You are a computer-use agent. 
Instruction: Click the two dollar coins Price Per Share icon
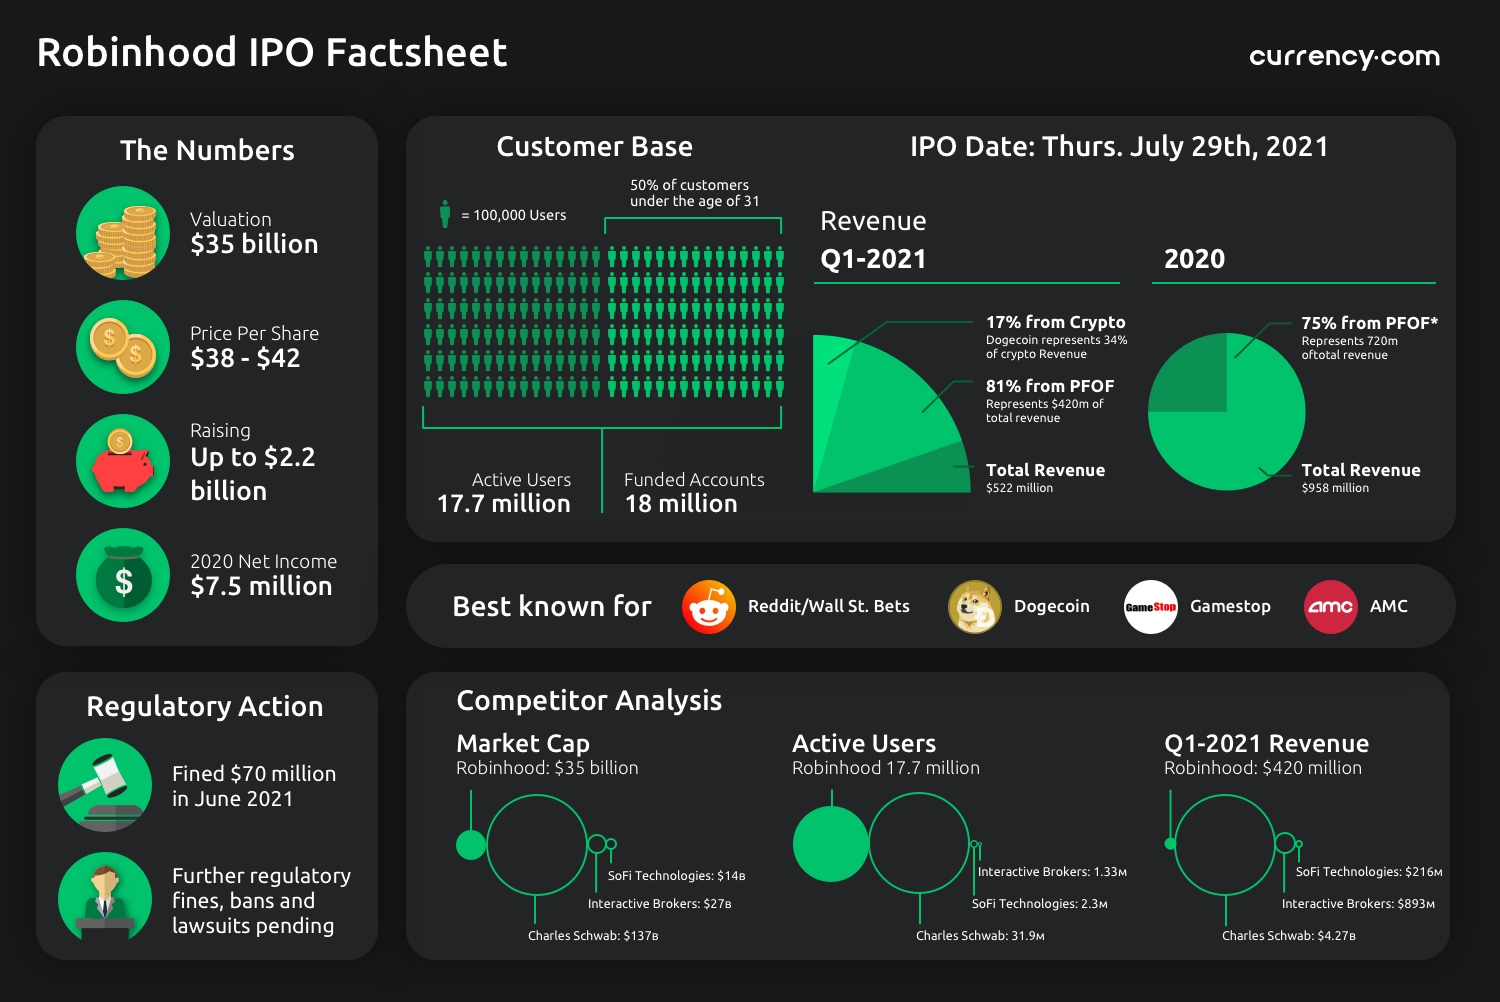click(123, 347)
